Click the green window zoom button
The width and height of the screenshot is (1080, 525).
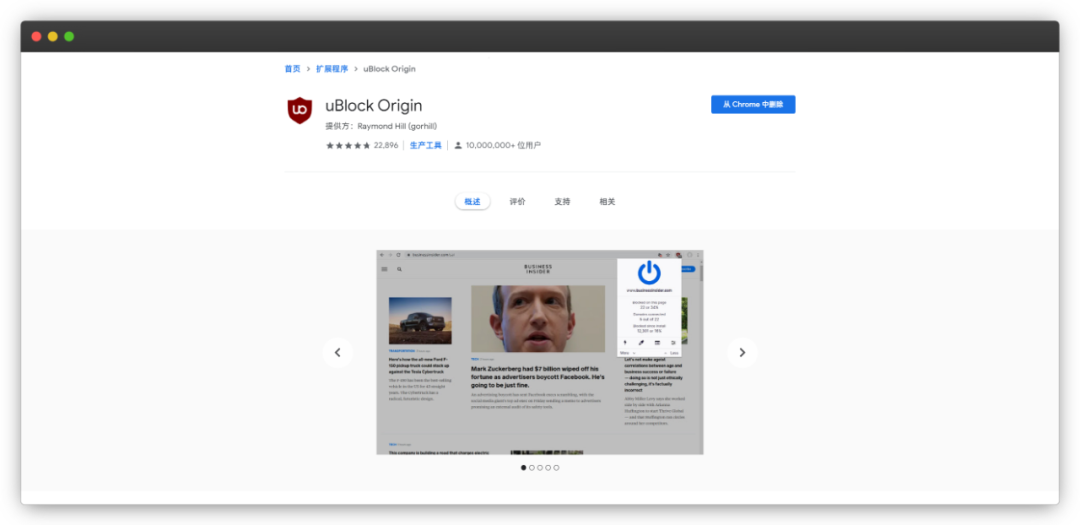tap(69, 37)
